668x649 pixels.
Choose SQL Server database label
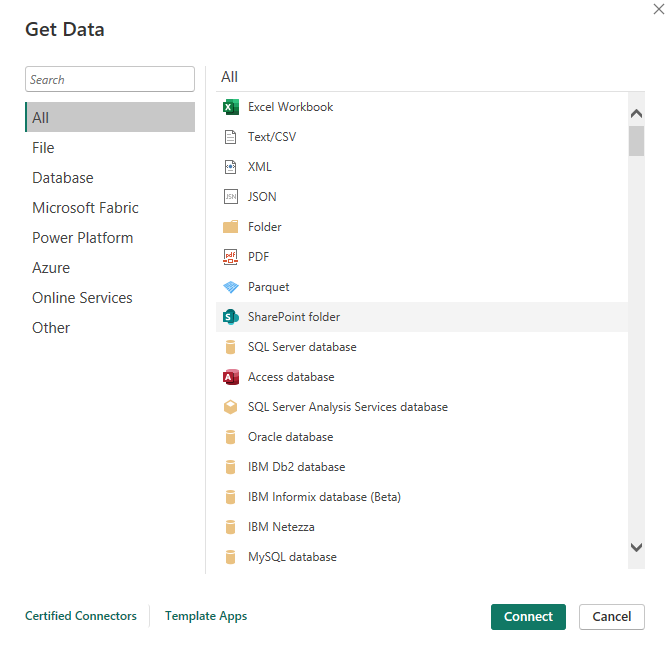click(x=302, y=347)
